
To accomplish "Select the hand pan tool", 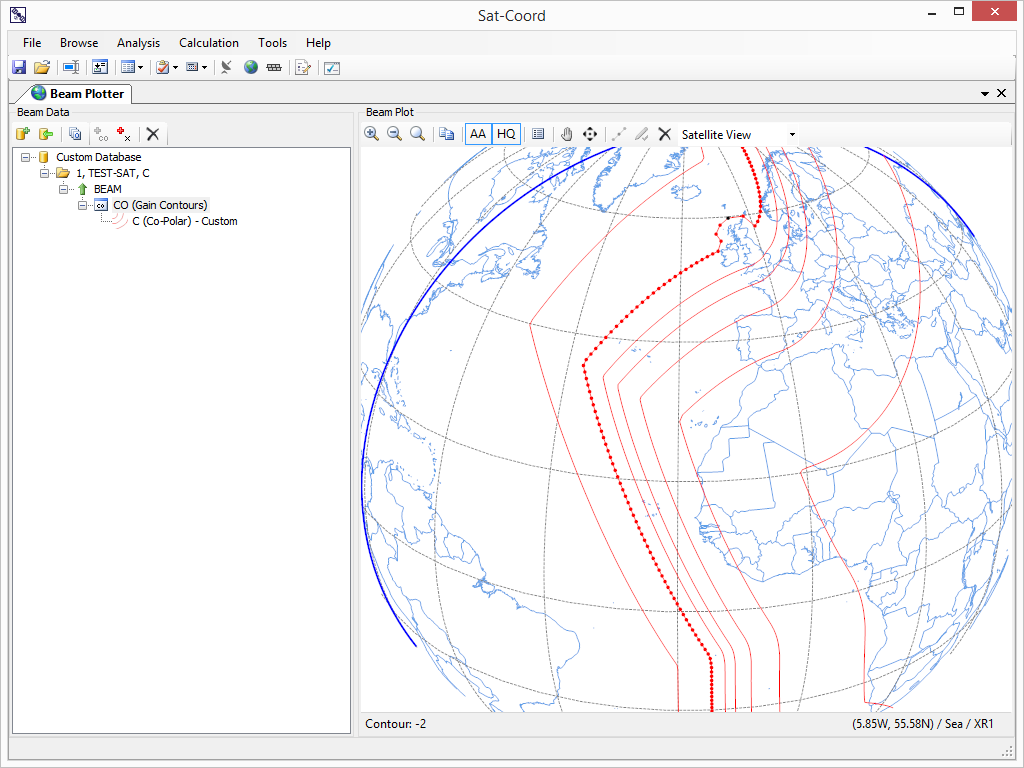I will coord(567,134).
